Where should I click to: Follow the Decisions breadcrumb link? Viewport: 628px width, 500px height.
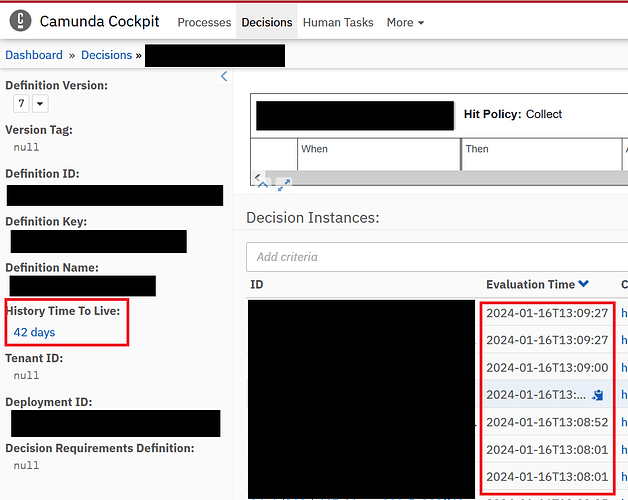coord(107,55)
